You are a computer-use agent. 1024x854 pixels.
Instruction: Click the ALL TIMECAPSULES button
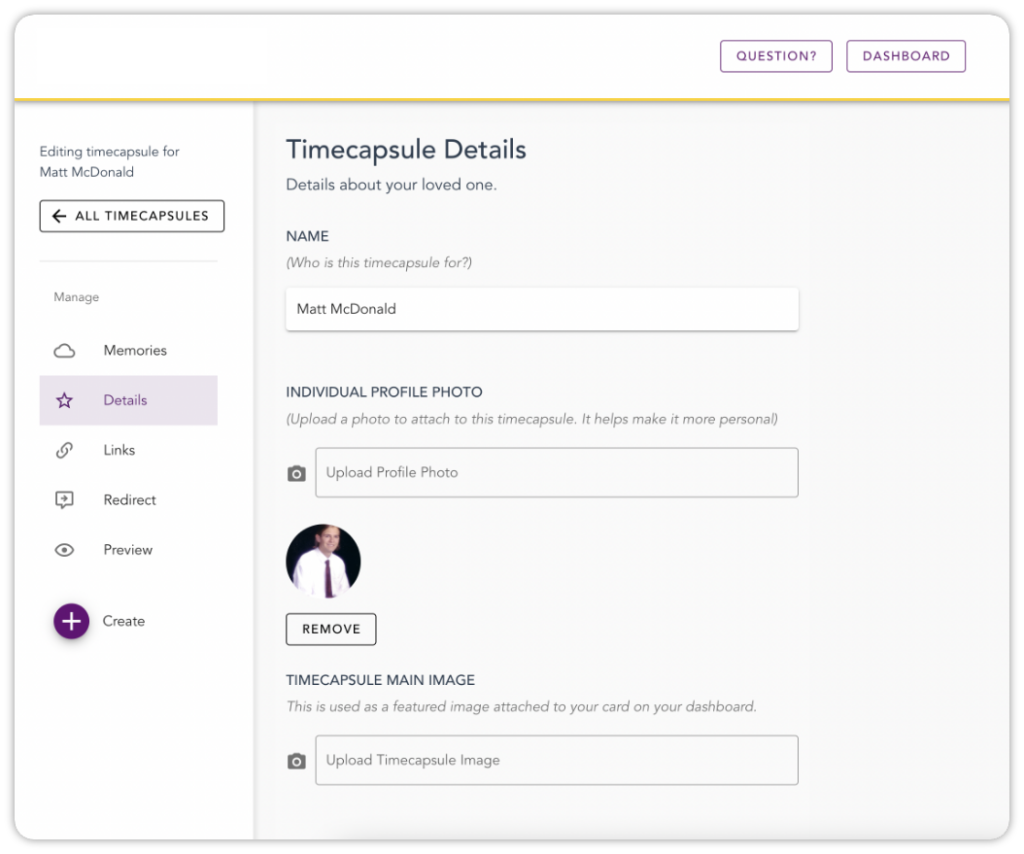click(x=131, y=216)
